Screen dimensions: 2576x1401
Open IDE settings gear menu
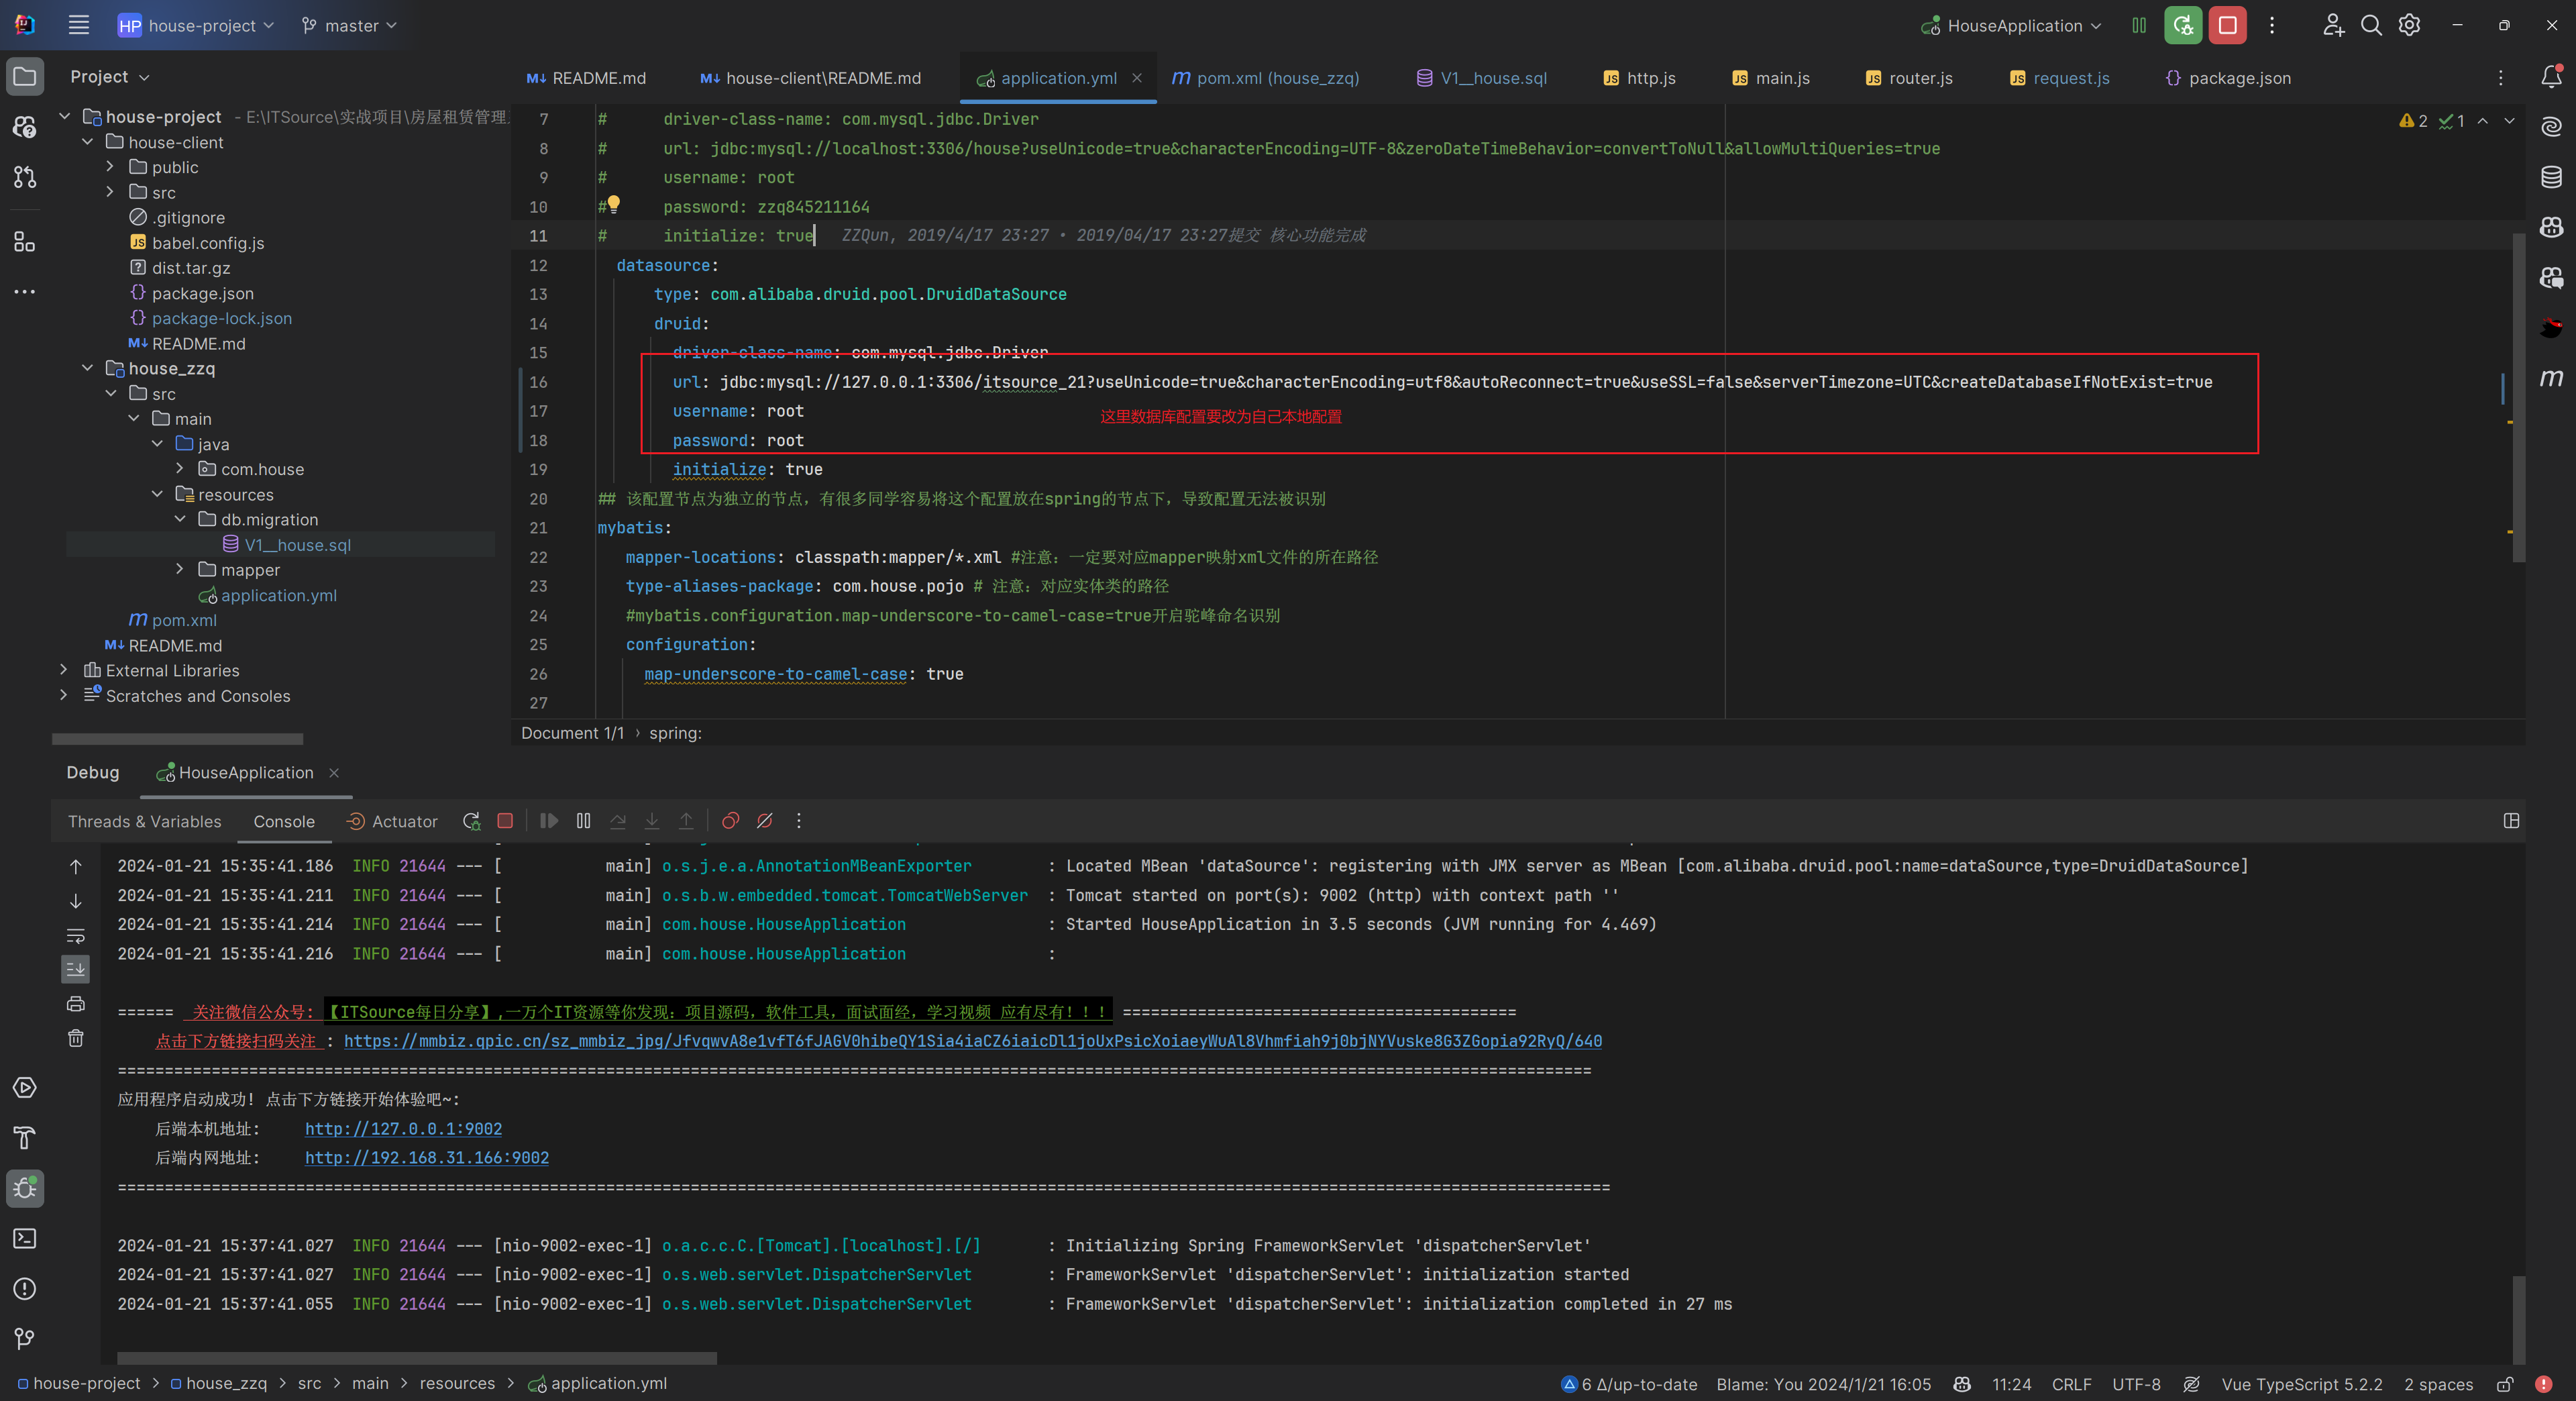coord(2409,25)
